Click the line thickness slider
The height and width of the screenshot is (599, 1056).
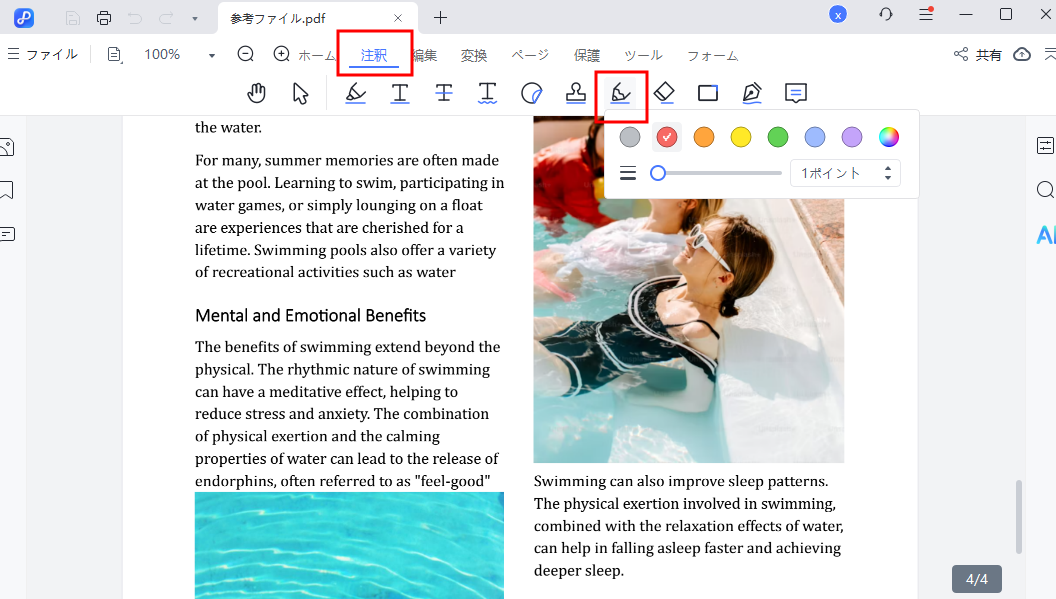click(x=719, y=173)
